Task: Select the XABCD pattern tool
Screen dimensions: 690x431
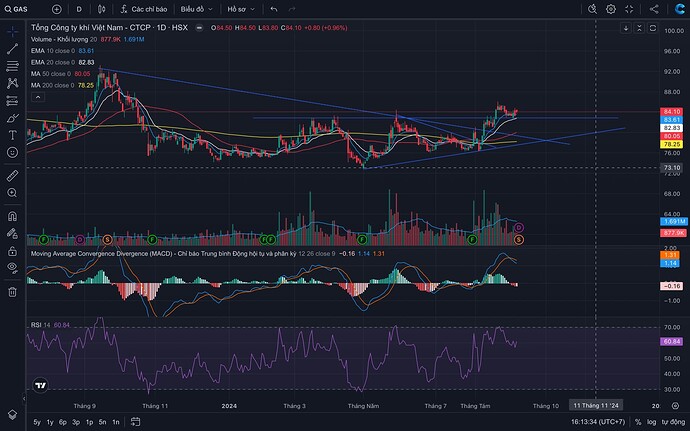Action: (12, 83)
